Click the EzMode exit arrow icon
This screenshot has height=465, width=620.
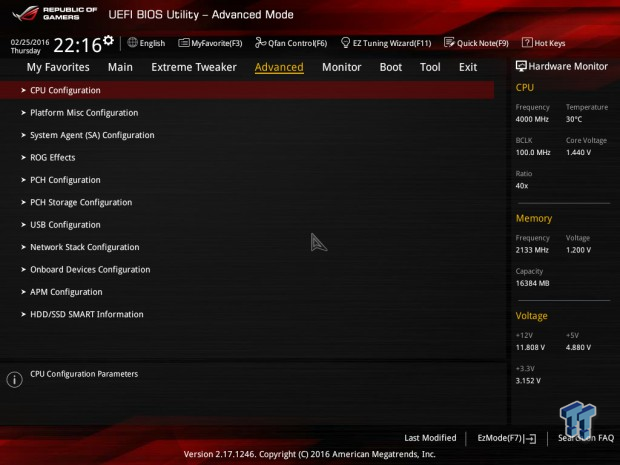coord(530,439)
